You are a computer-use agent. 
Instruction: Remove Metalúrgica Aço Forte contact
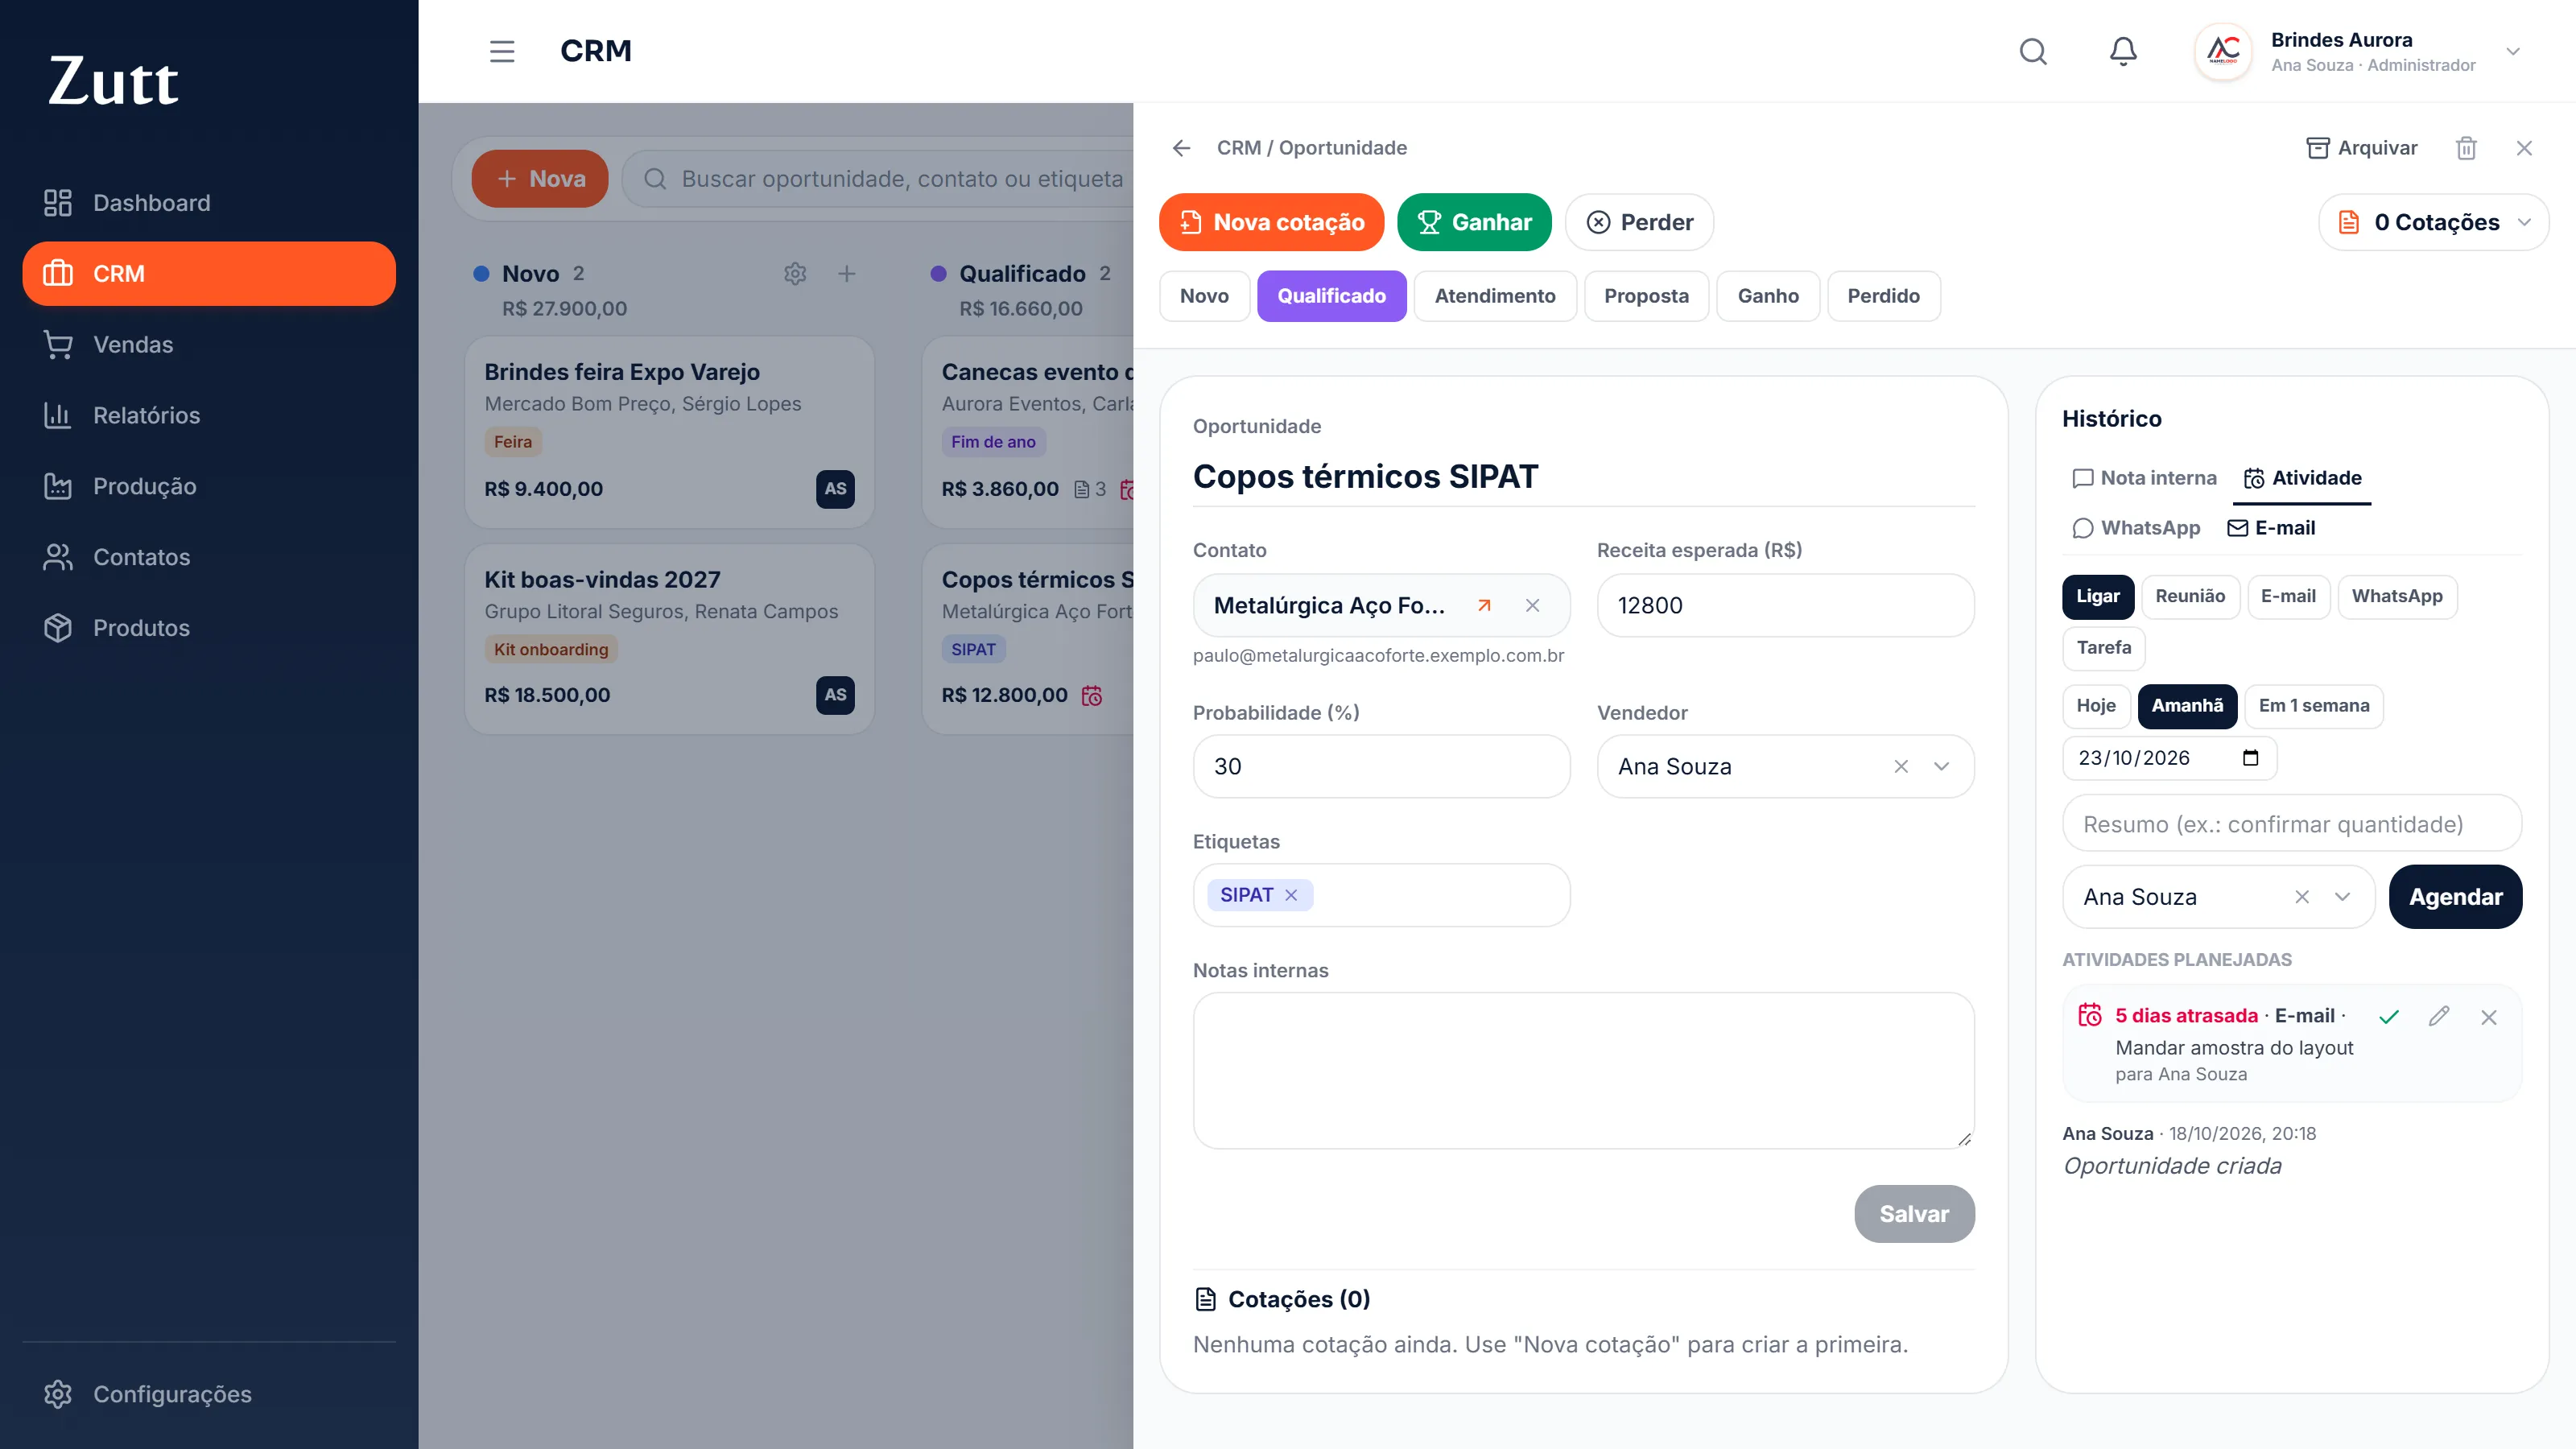click(1532, 605)
